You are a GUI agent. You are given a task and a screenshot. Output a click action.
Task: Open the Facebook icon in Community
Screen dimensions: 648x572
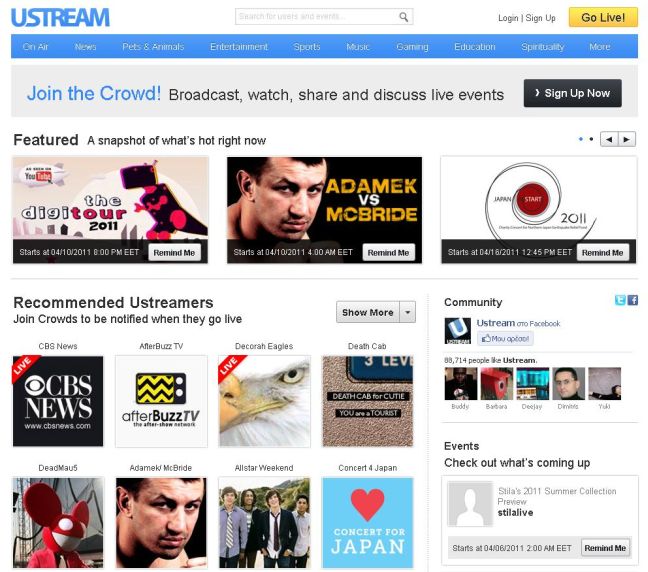pos(632,300)
